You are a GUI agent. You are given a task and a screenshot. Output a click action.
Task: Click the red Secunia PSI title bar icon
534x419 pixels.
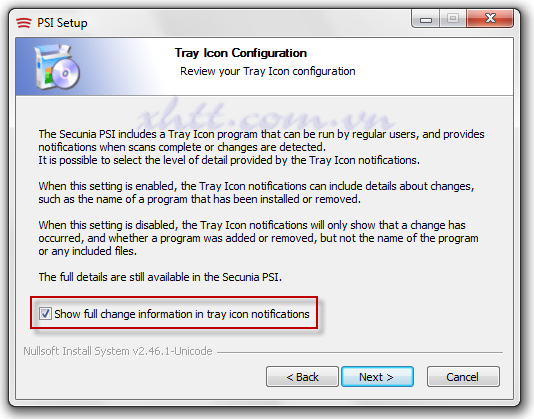pyautogui.click(x=23, y=23)
